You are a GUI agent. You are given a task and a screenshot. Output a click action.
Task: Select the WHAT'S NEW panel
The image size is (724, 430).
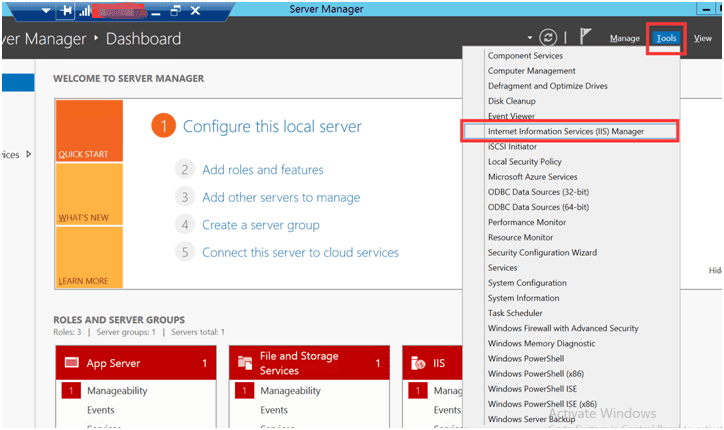89,195
